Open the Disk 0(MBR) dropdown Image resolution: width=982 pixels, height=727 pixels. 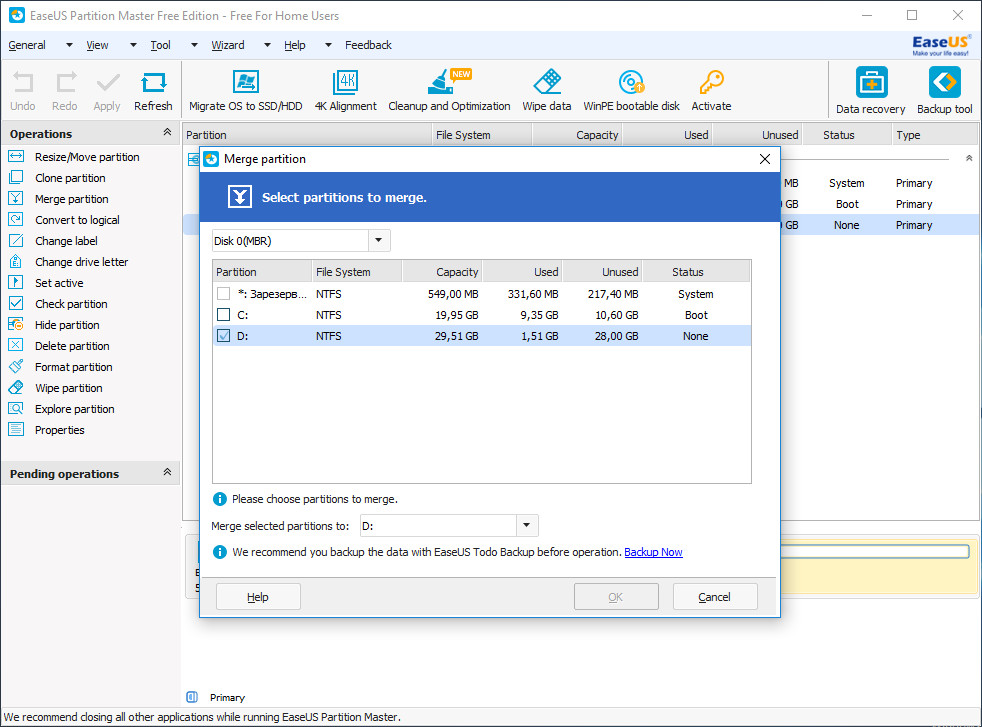(379, 240)
